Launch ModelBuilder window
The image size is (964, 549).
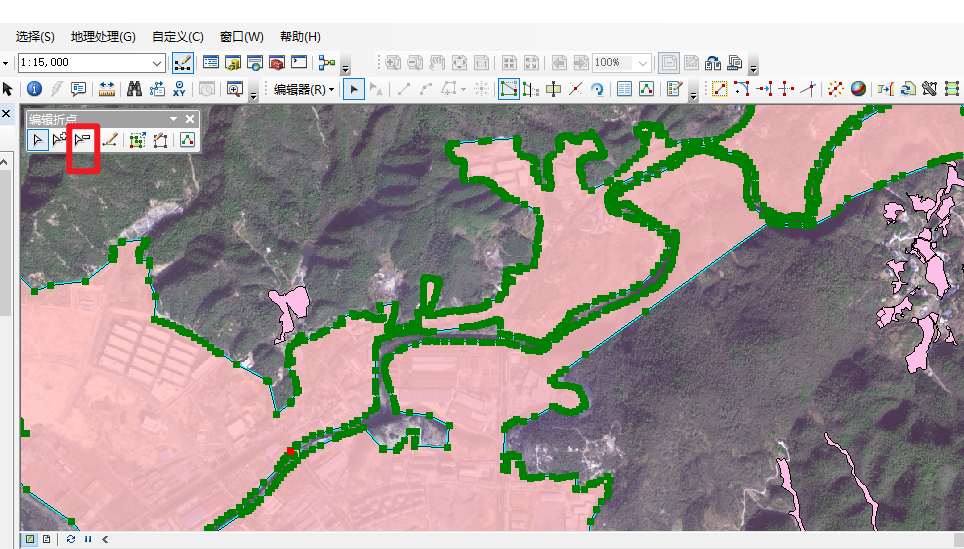click(x=327, y=63)
